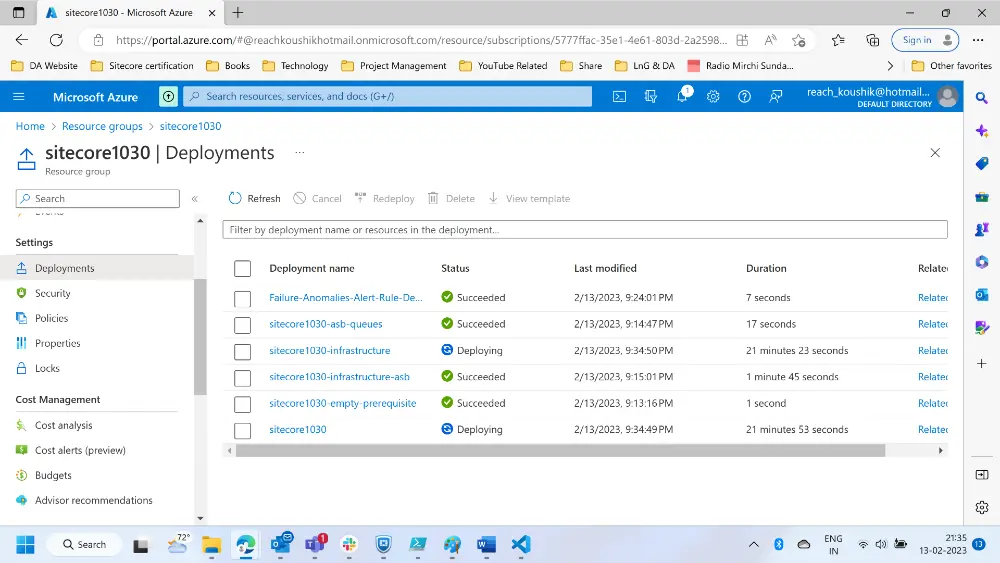Viewport: 1000px width, 563px height.
Task: Open more options ellipsis beside Deployments title
Action: 300,152
